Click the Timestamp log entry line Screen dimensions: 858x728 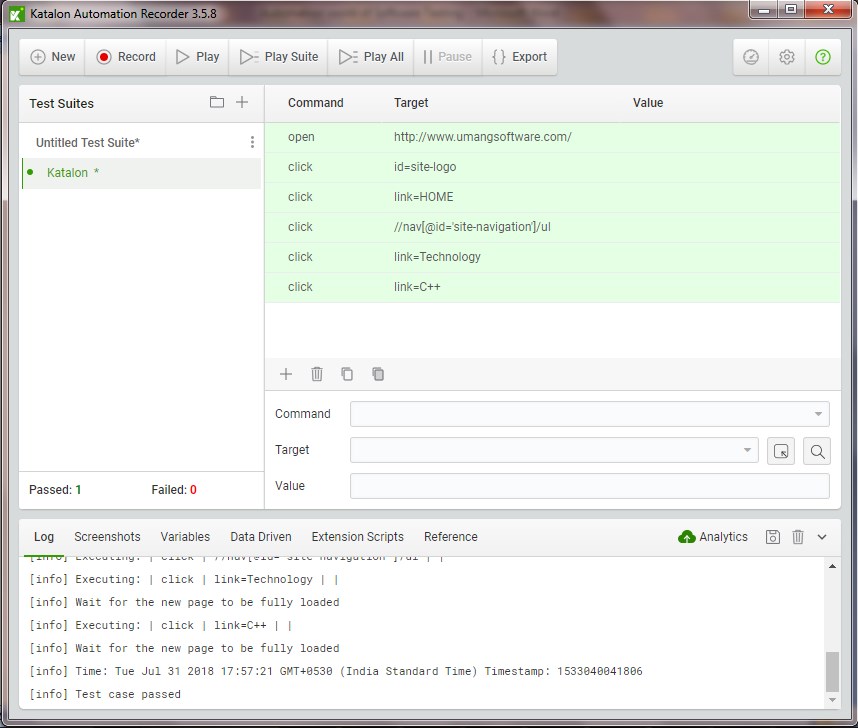(x=336, y=672)
